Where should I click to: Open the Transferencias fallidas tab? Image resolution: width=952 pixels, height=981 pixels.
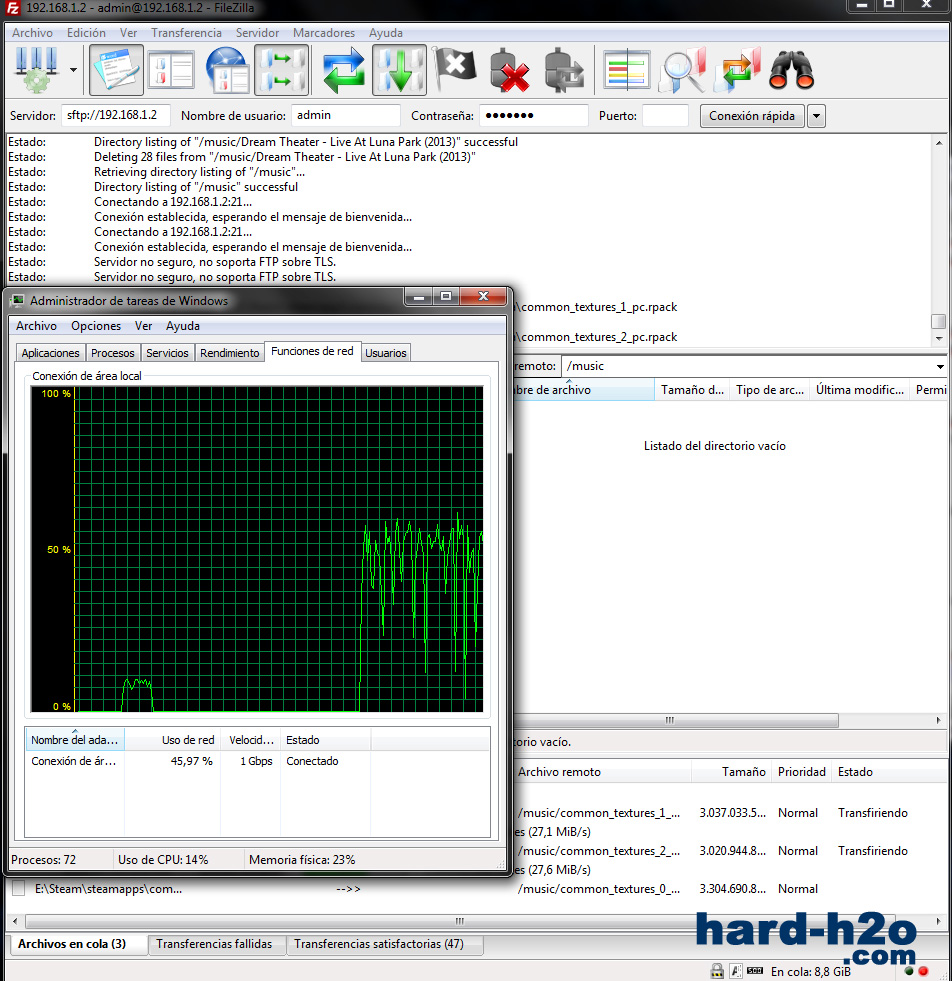[x=215, y=944]
